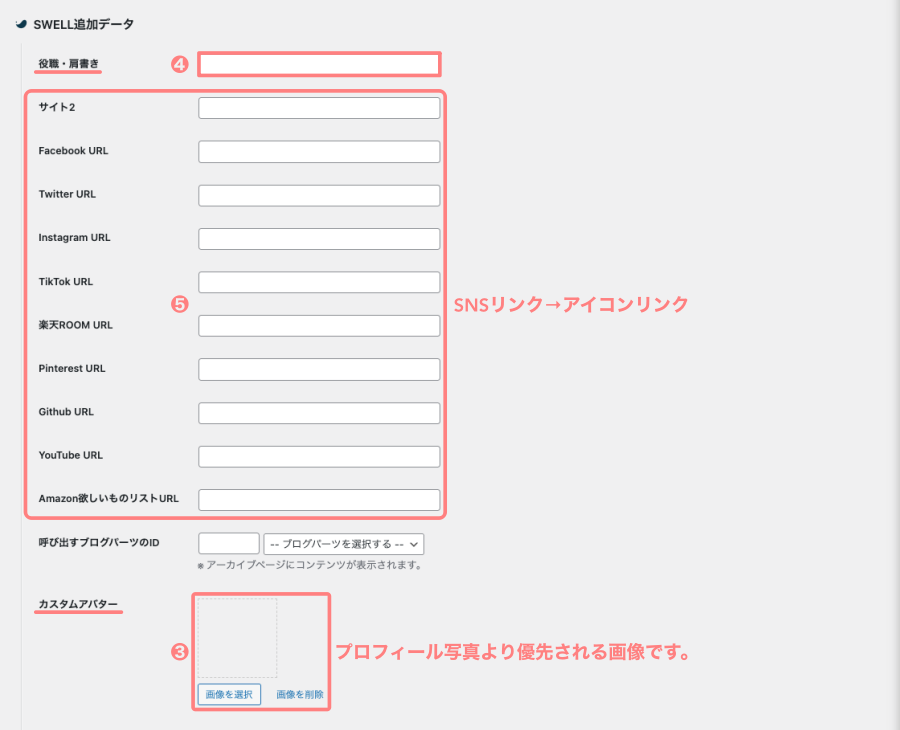Click the SWELL logo icon beside the heading
The width and height of the screenshot is (900, 730).
pos(21,23)
